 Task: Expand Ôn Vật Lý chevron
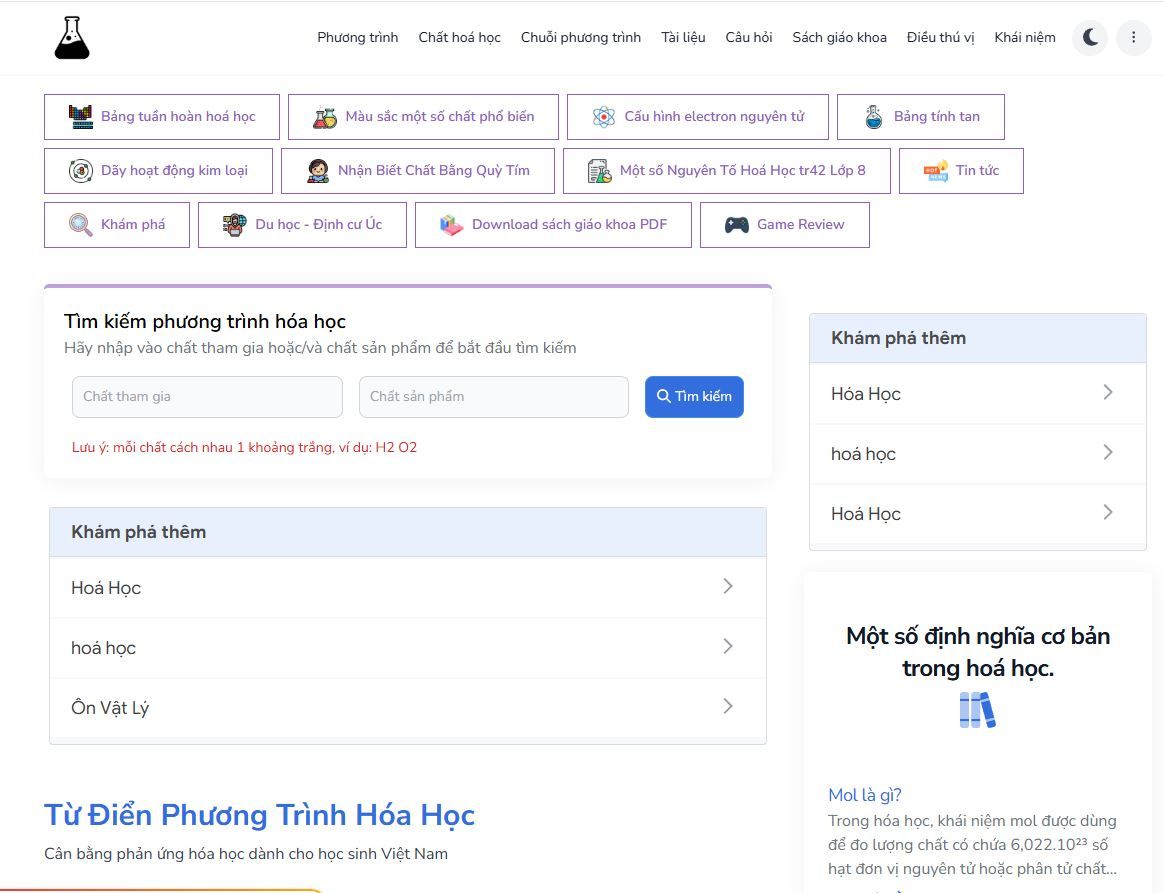click(x=728, y=706)
